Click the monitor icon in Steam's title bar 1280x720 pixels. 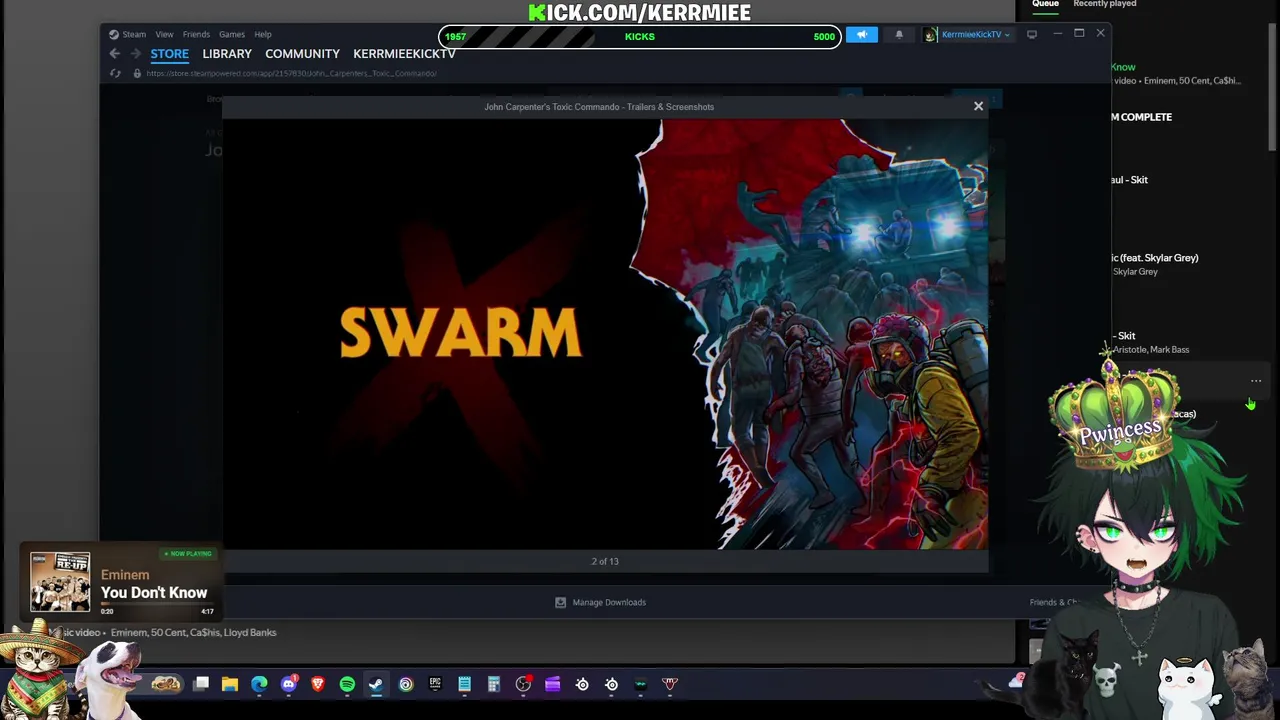pos(1032,34)
